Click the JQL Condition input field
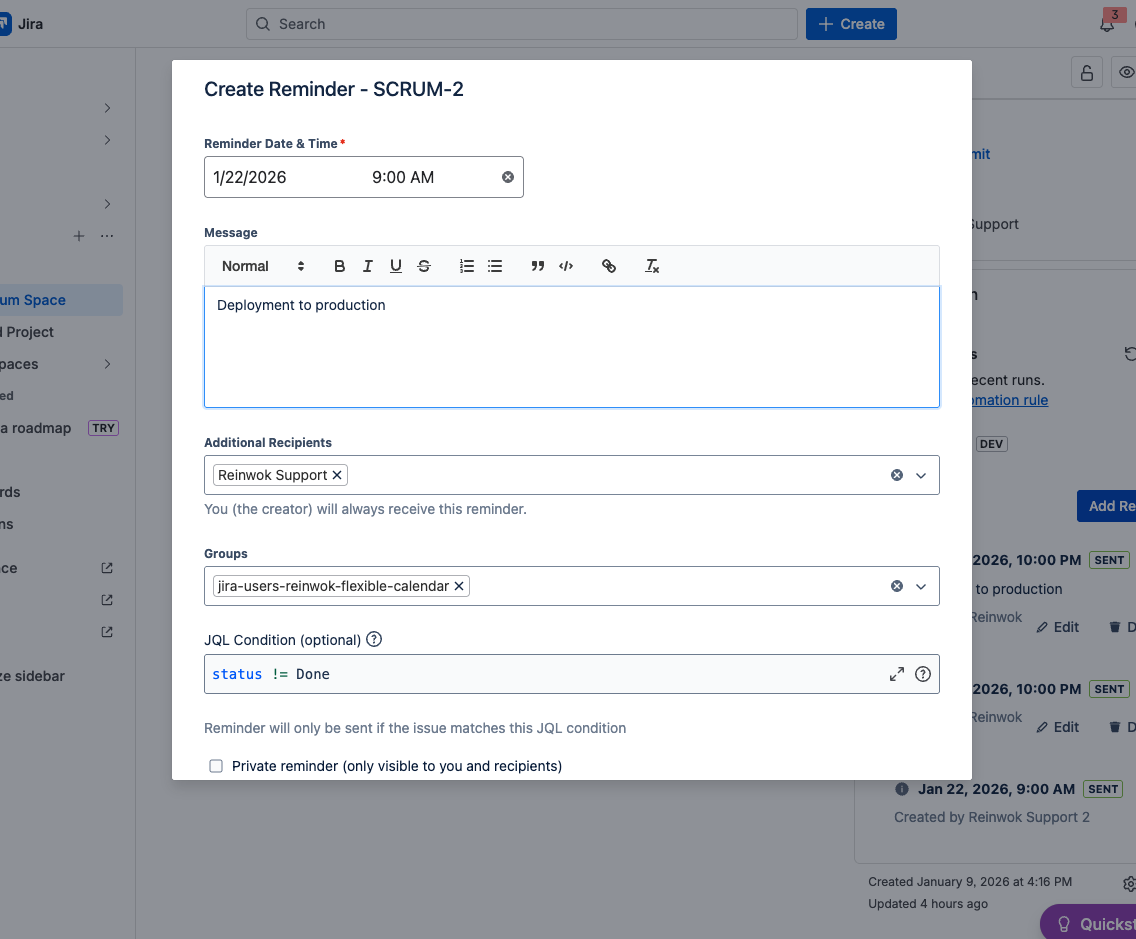 pyautogui.click(x=540, y=674)
